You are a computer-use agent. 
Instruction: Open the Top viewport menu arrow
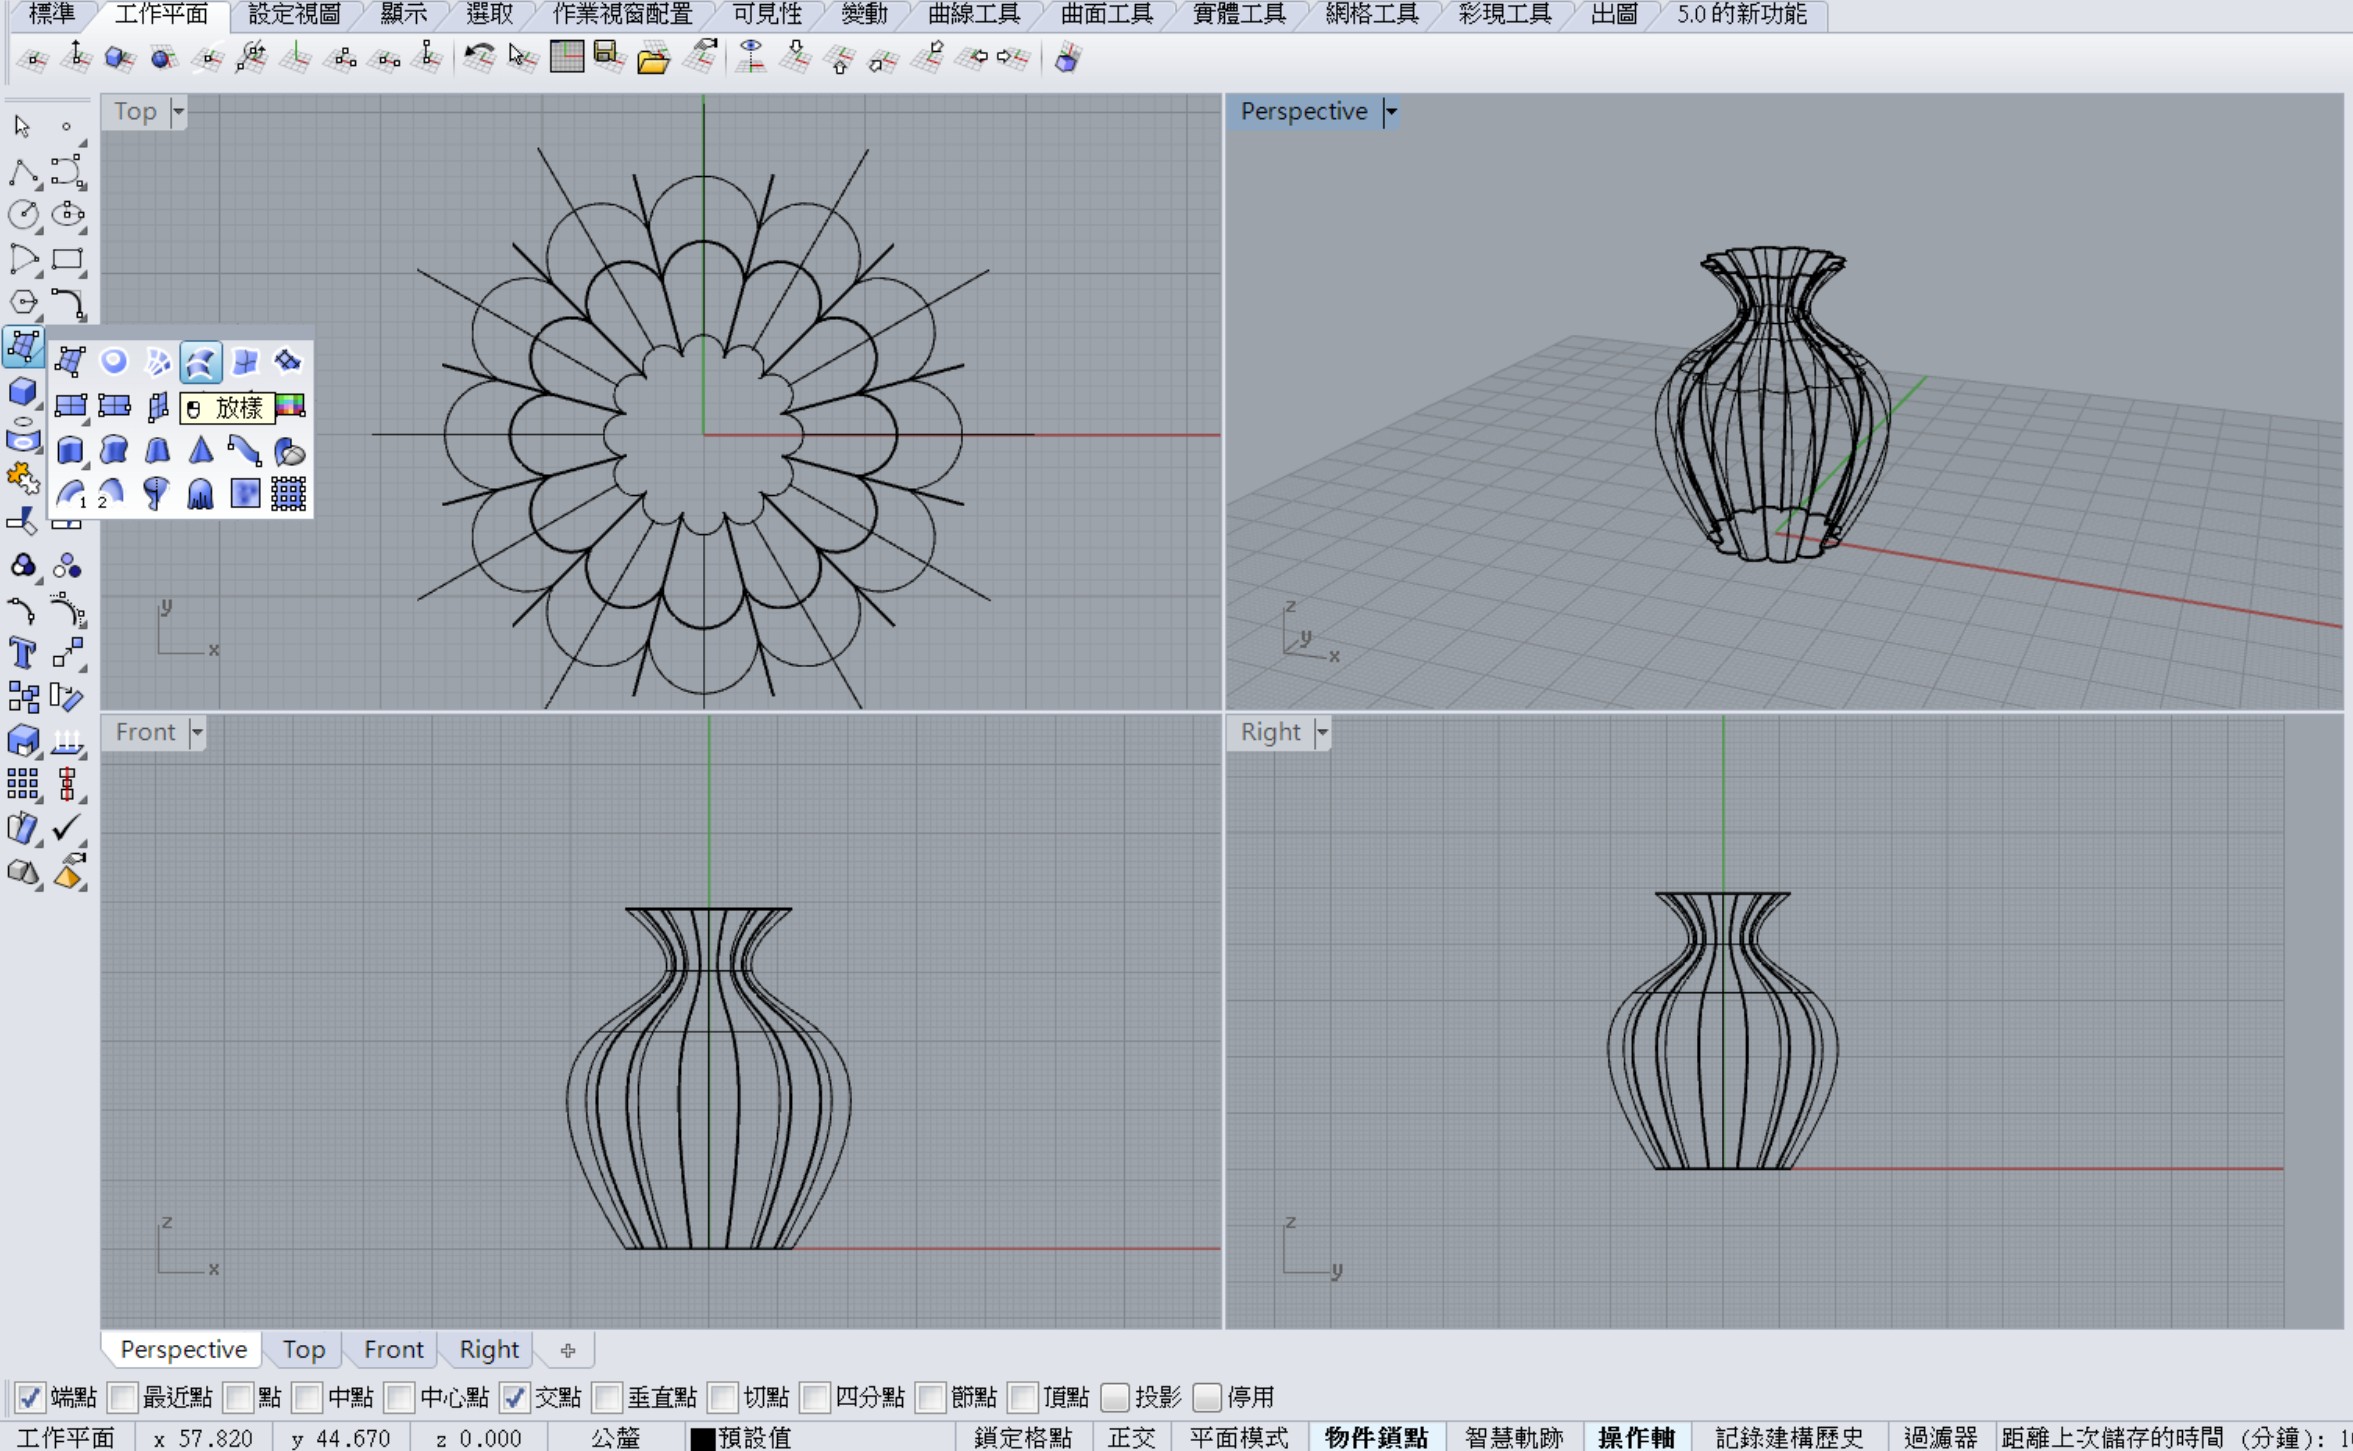pos(178,112)
